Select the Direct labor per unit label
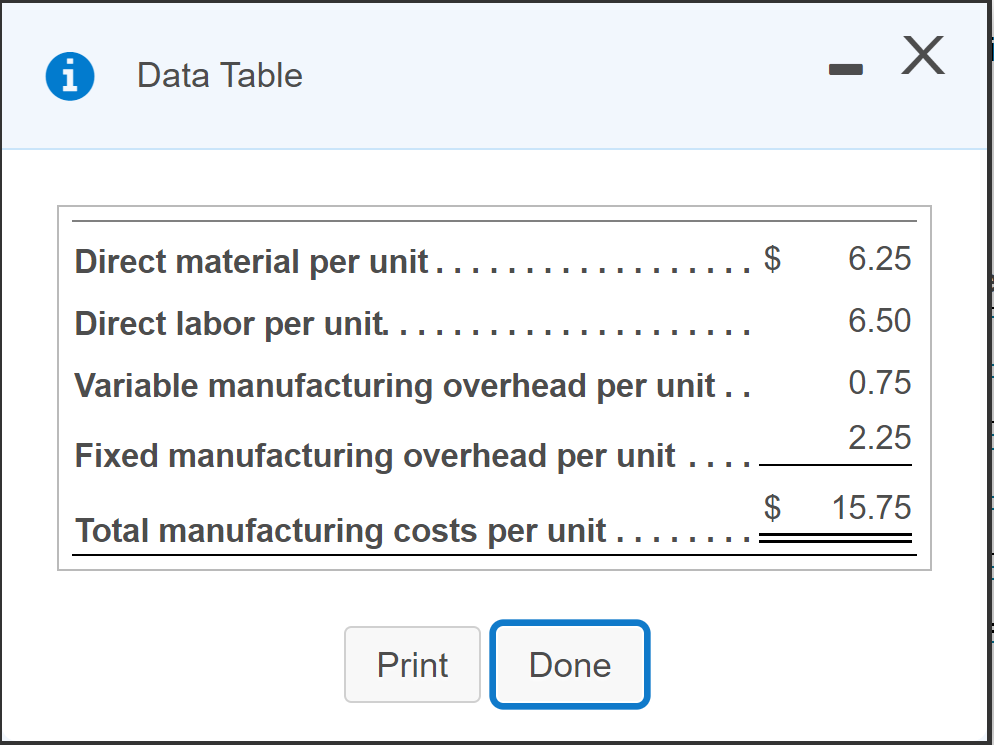 coord(230,324)
